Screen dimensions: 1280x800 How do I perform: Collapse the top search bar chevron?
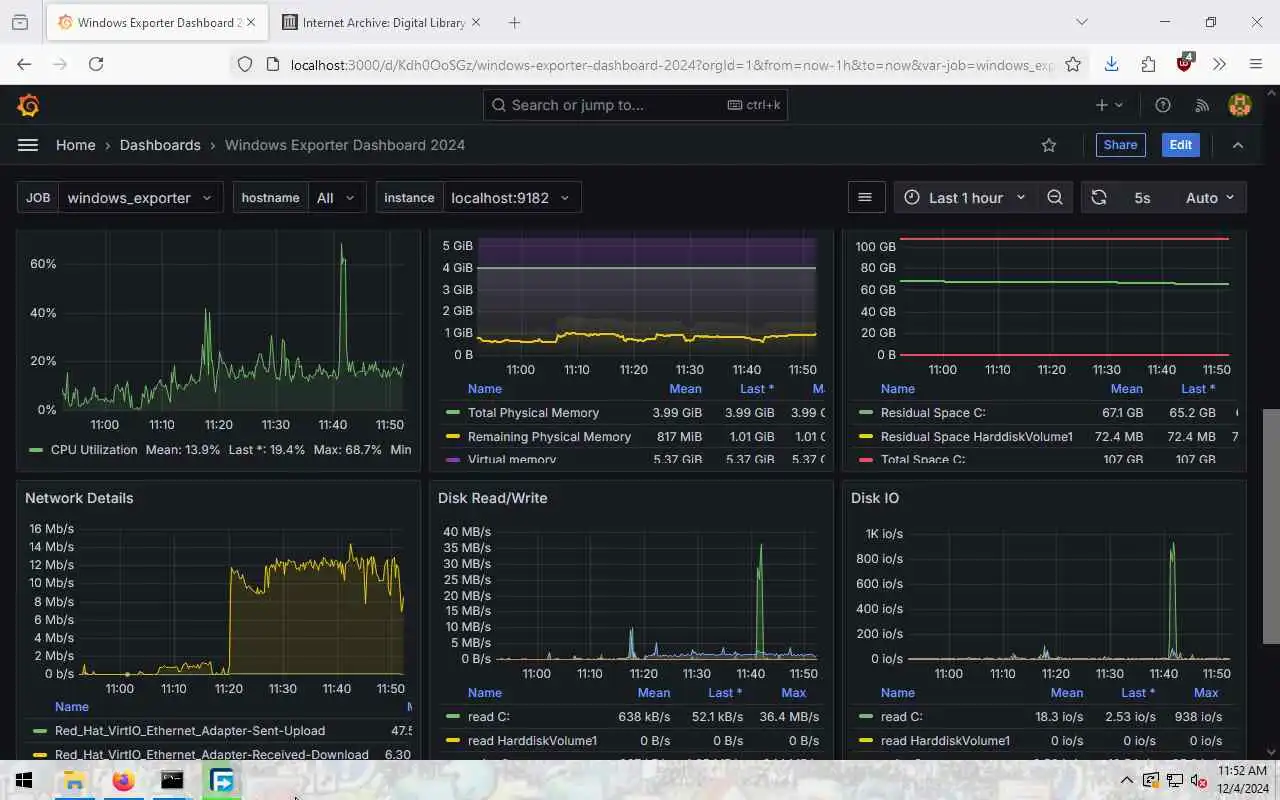pyautogui.click(x=1238, y=145)
